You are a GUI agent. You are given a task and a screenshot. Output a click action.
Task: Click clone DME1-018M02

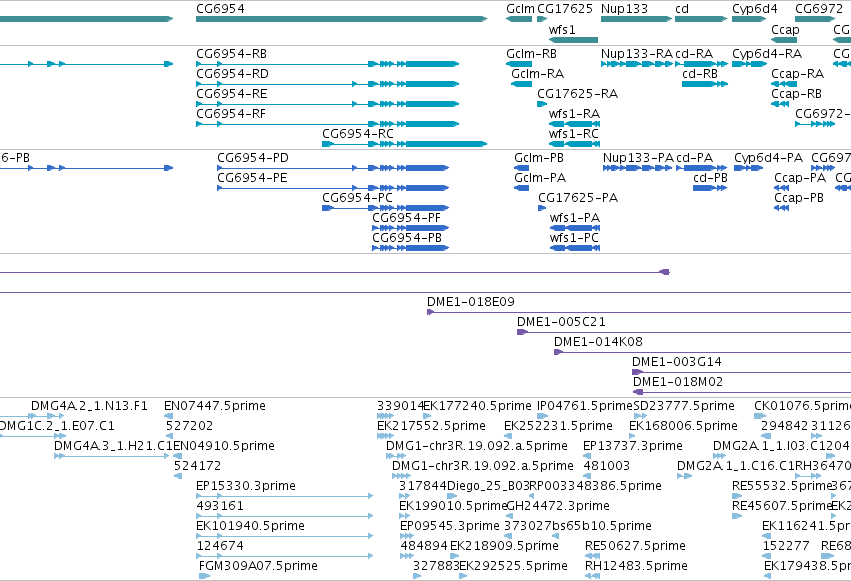coord(742,392)
